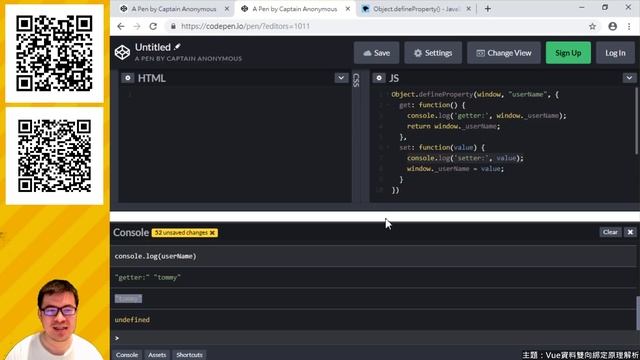Screen dimensions: 640x360
Task: Click the Console panel scrollbar
Action: (638, 313)
